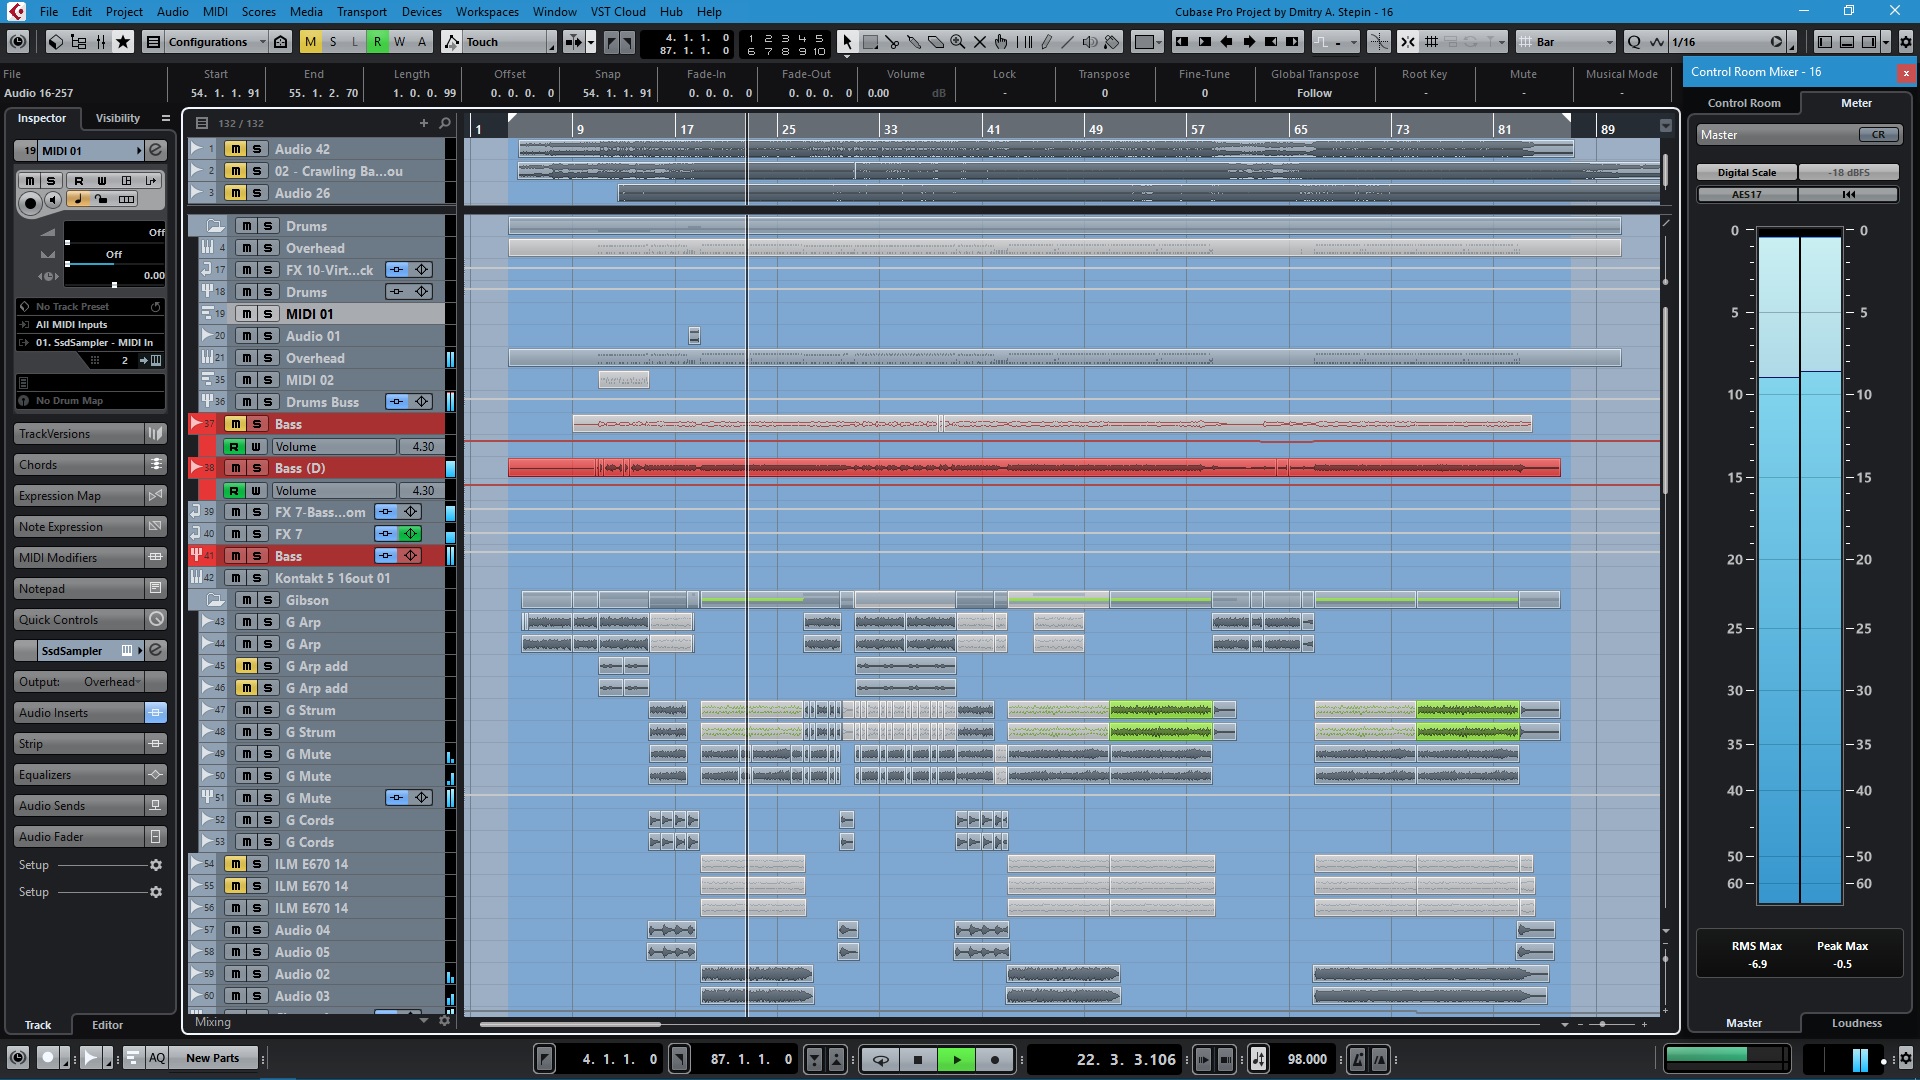
Task: Expand the Audio Inserts inspector section
Action: pos(80,713)
